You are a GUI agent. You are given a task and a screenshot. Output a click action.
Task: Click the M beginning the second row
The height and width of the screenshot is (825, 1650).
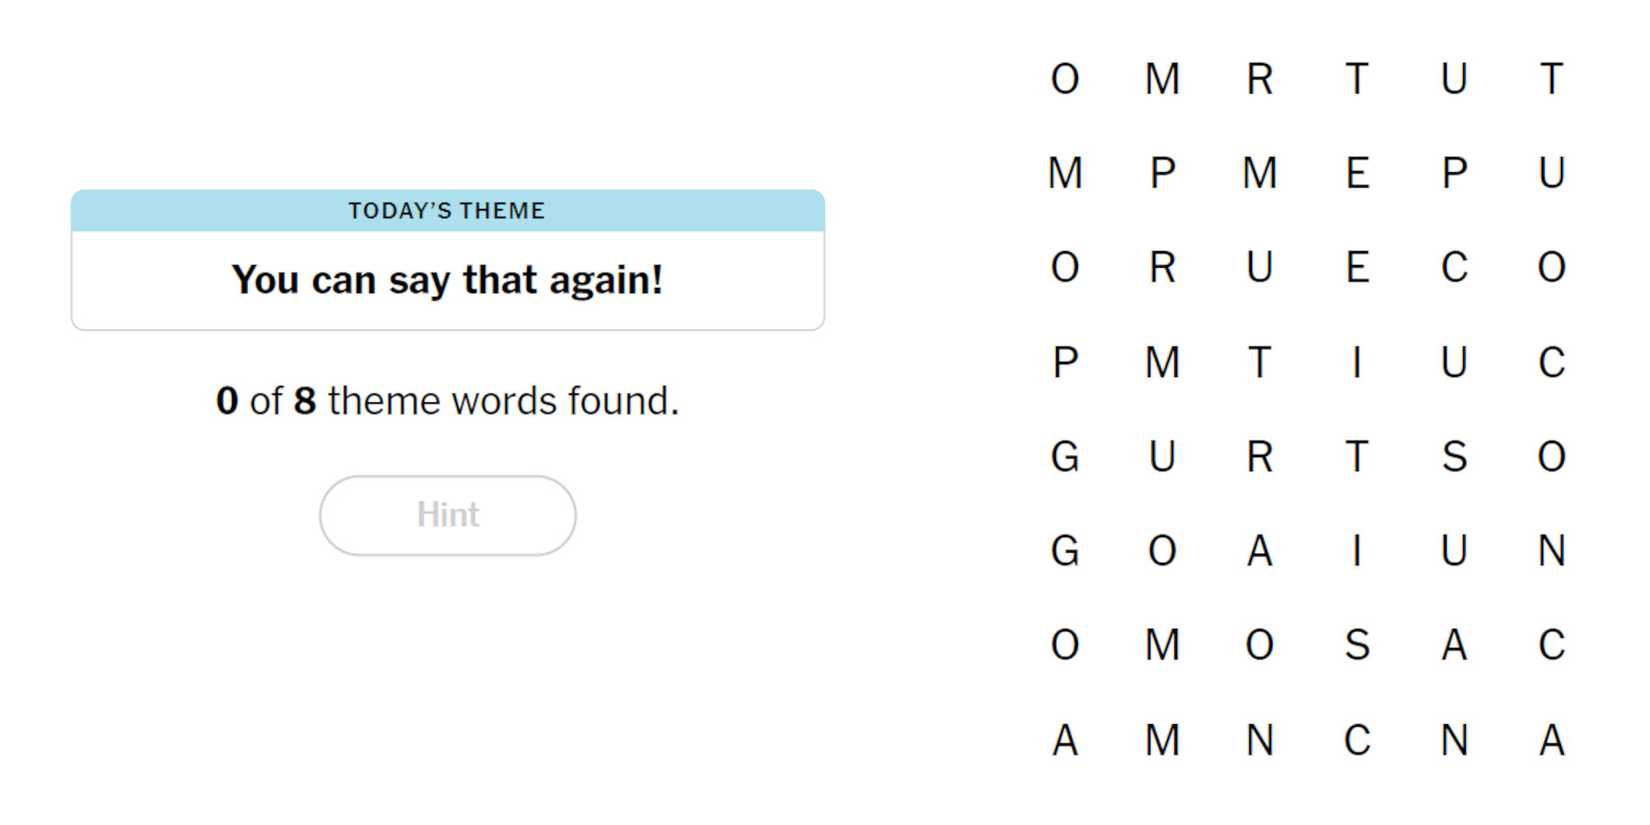point(1065,172)
